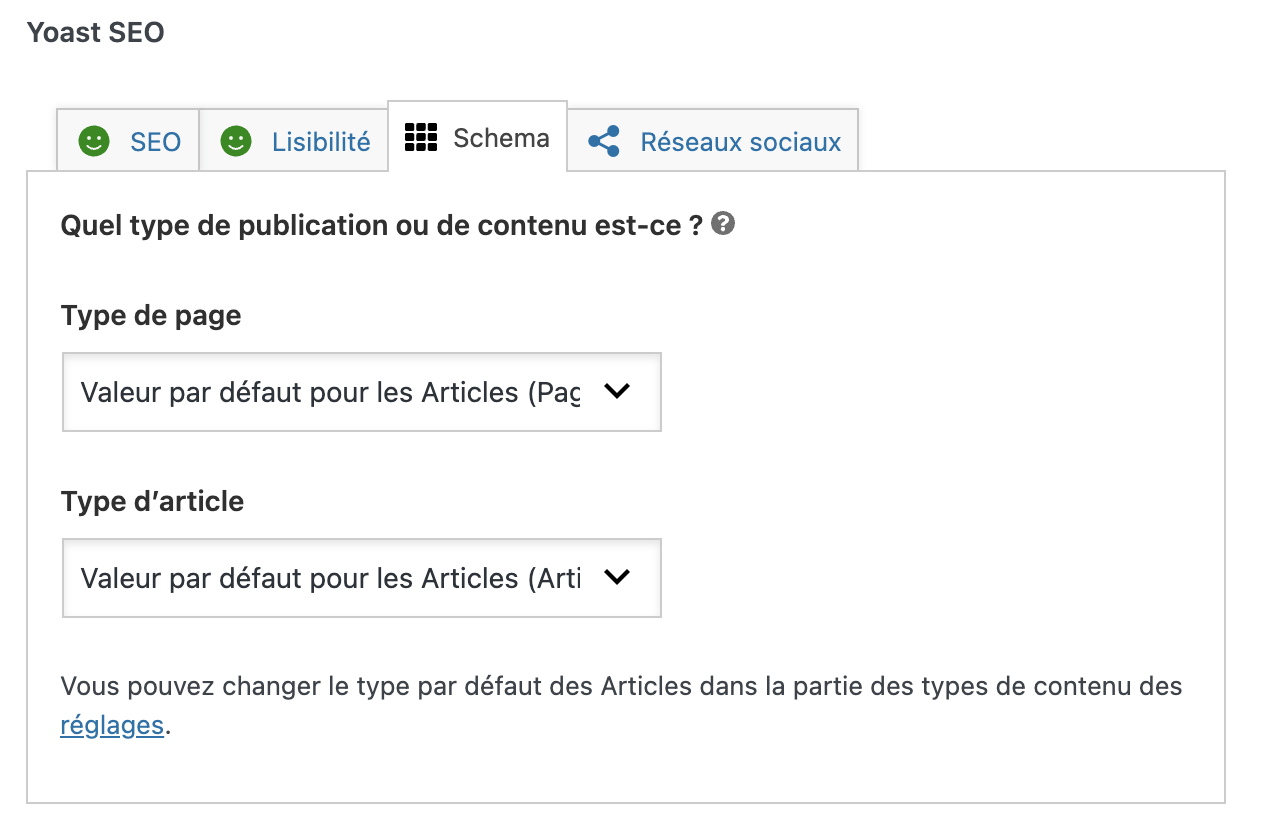The height and width of the screenshot is (830, 1274).
Task: Switch to the SEO tab
Action: (128, 142)
